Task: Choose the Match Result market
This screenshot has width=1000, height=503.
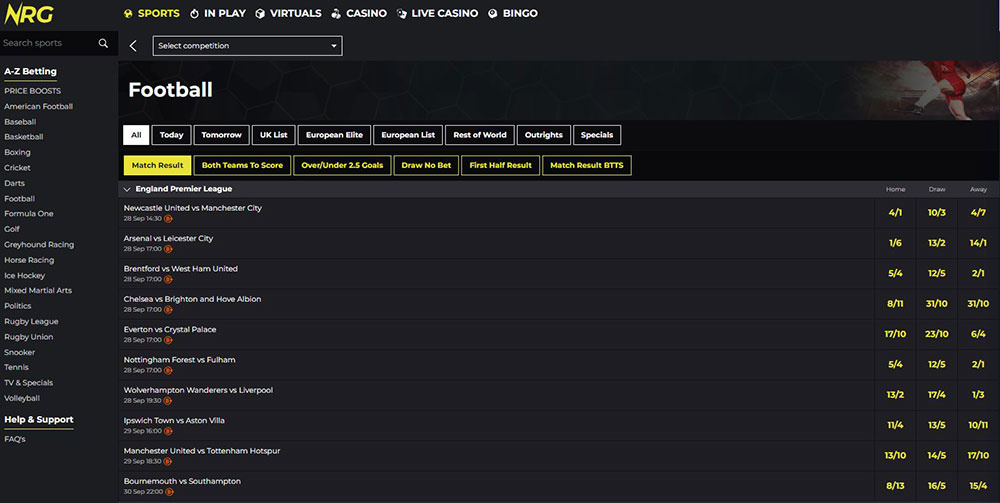Action: point(158,165)
